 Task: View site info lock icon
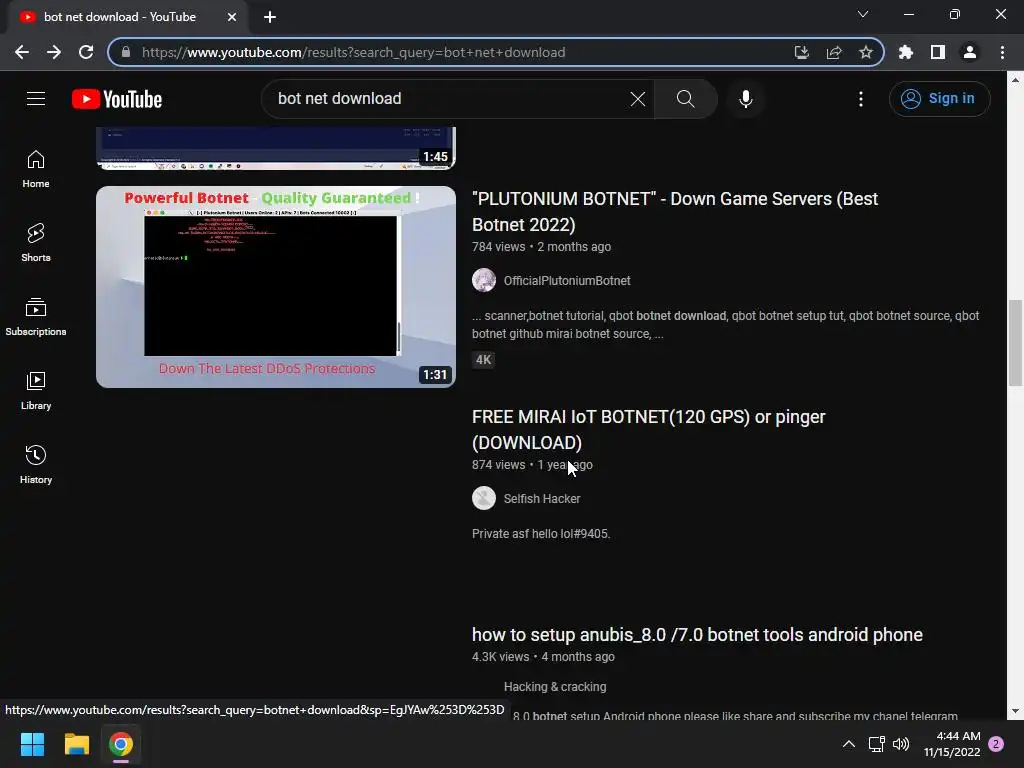tap(126, 52)
